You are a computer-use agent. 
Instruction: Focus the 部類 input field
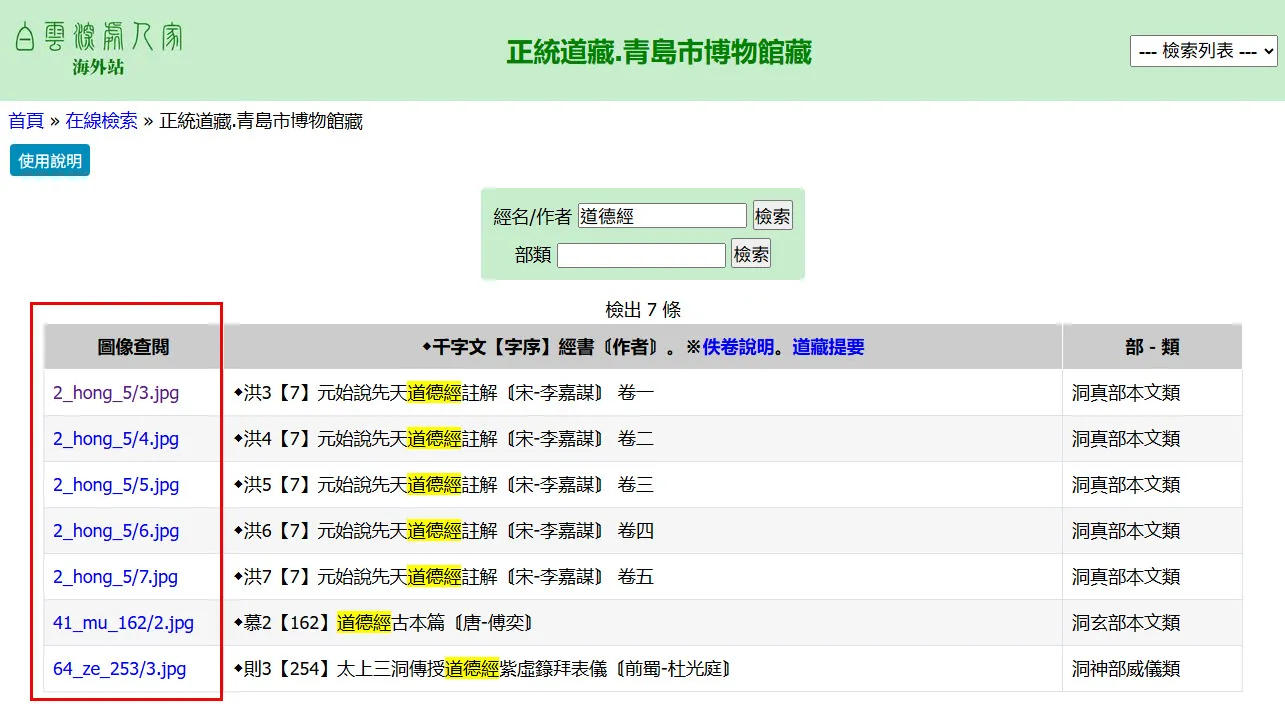pyautogui.click(x=641, y=255)
